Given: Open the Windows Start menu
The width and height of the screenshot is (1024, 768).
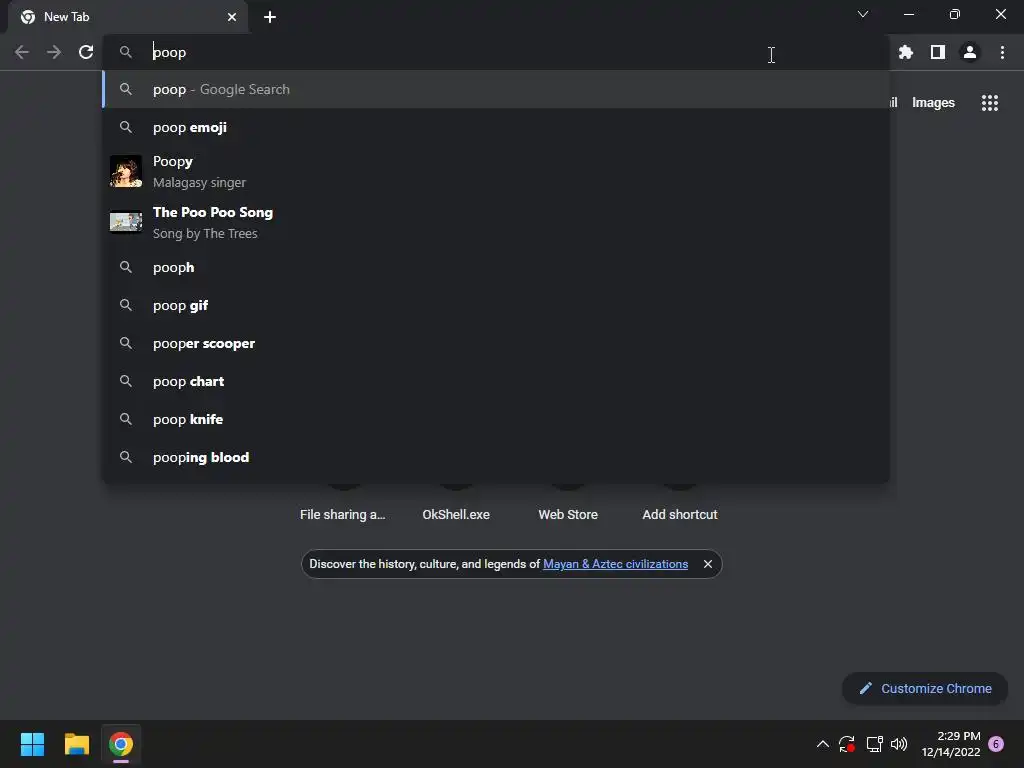Looking at the screenshot, I should (x=32, y=744).
